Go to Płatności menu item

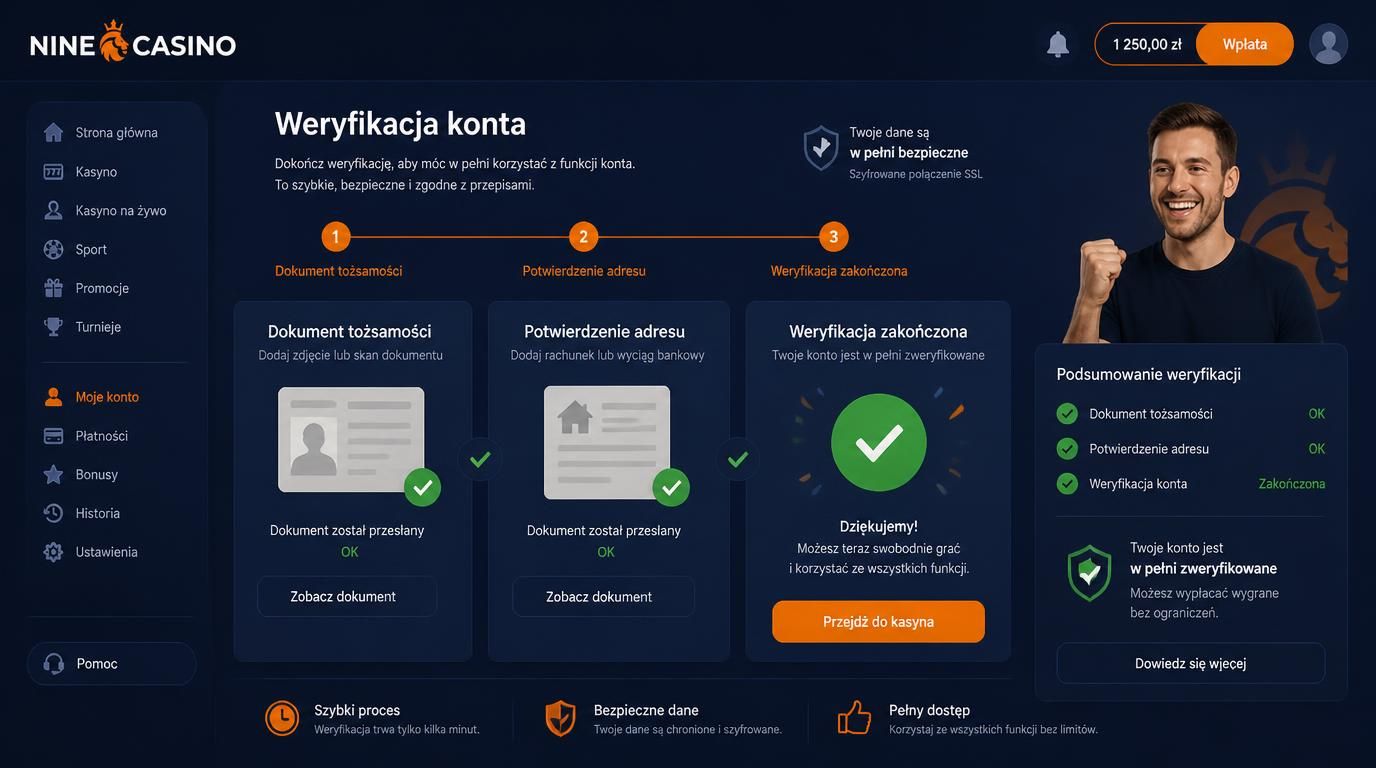coord(102,436)
